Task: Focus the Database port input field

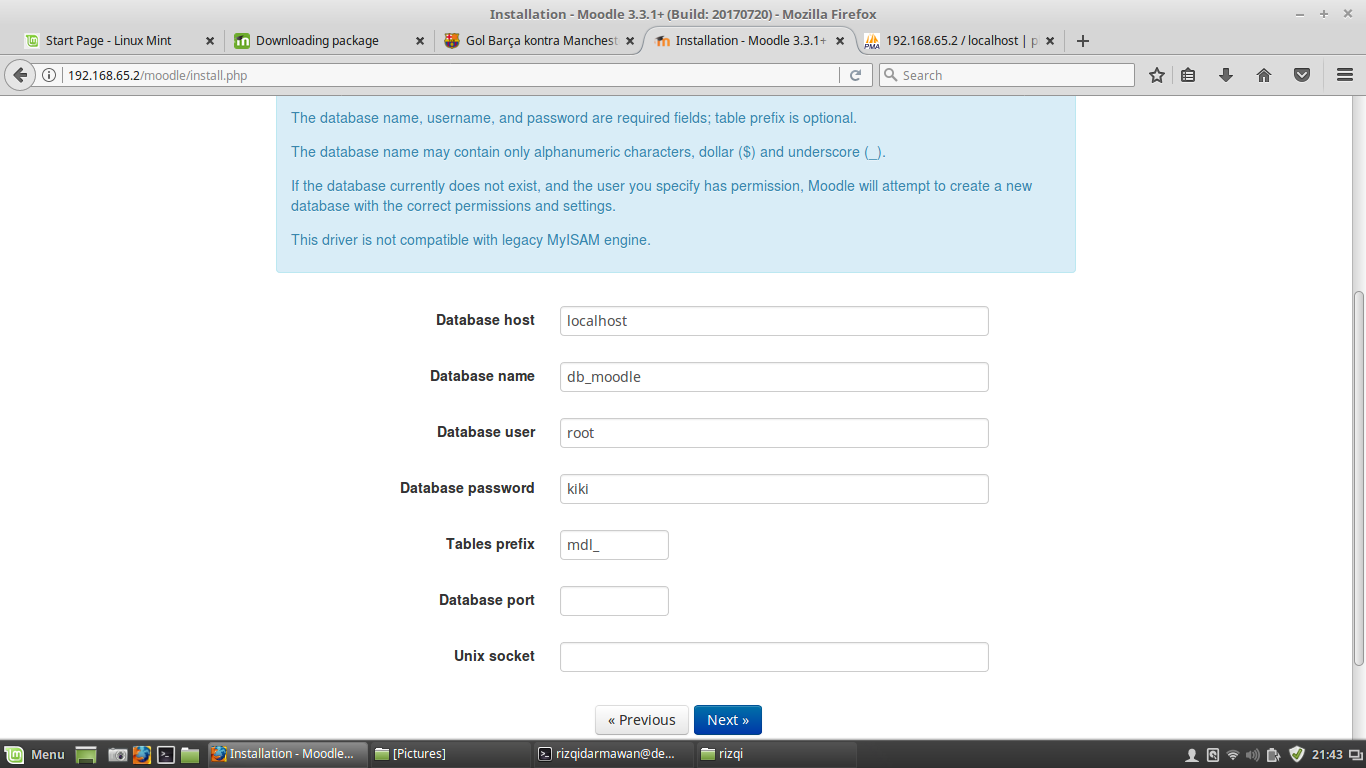Action: (613, 600)
